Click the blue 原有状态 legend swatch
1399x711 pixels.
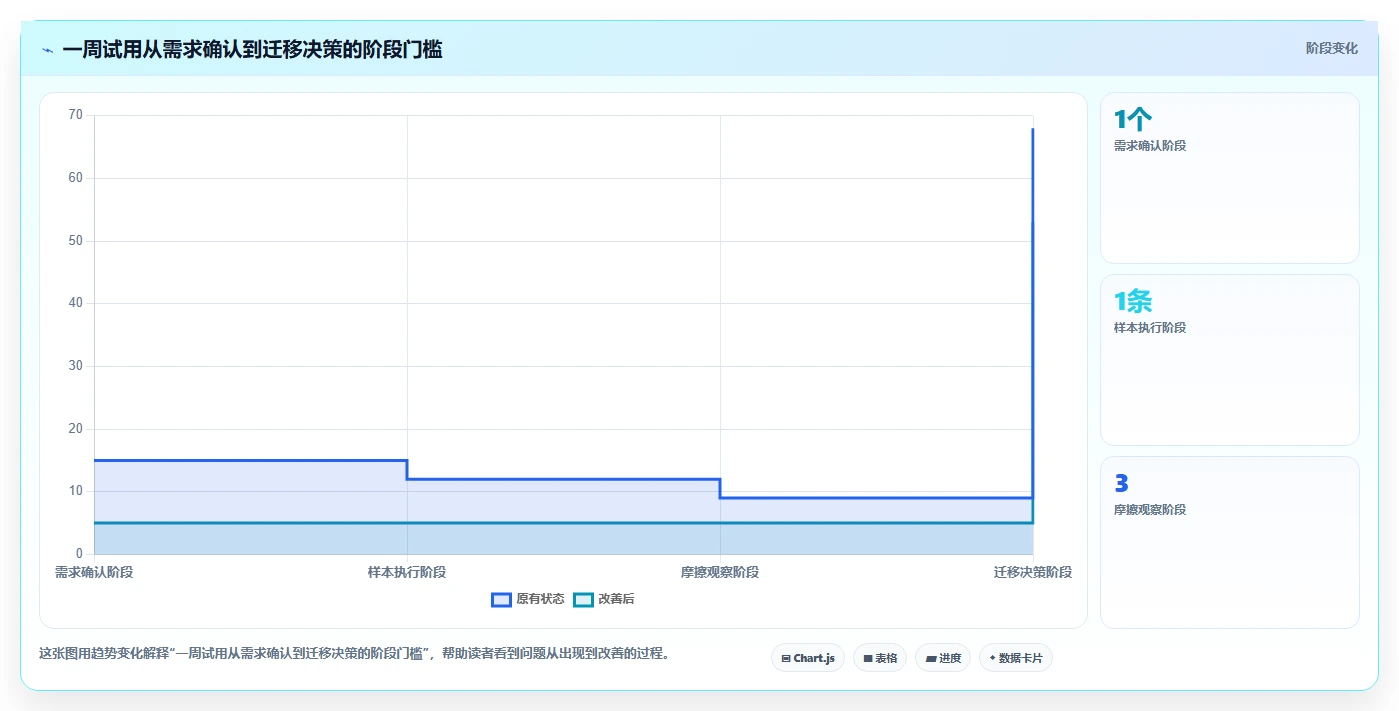coord(501,599)
